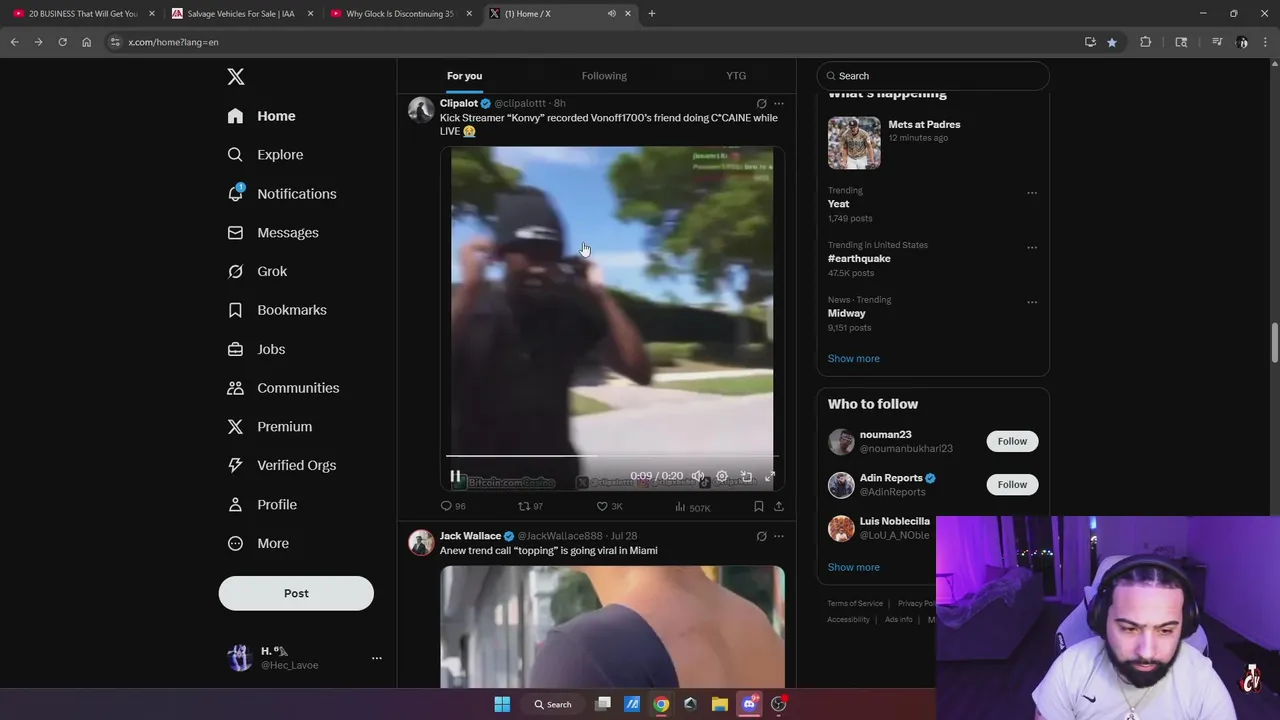Open more options for Midway trend
1280x720 pixels.
[1032, 302]
